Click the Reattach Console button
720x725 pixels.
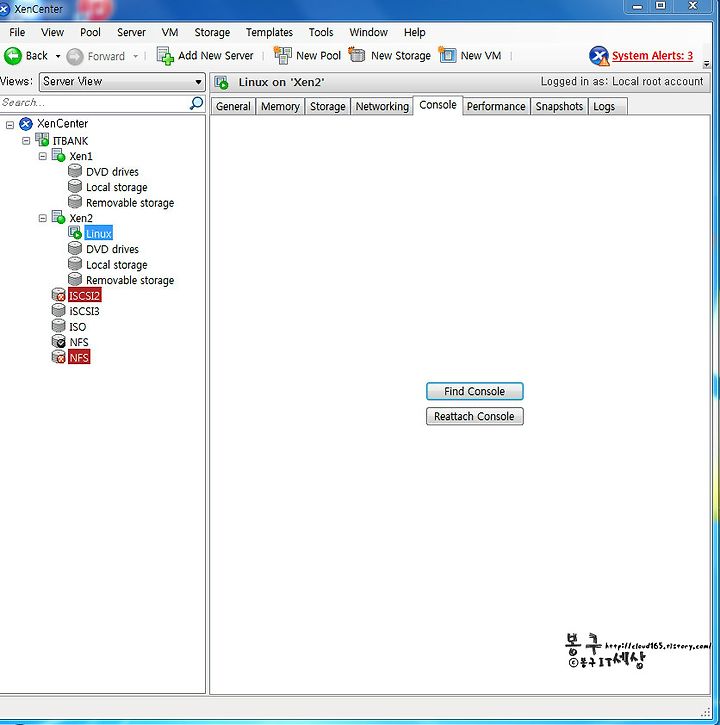474,416
